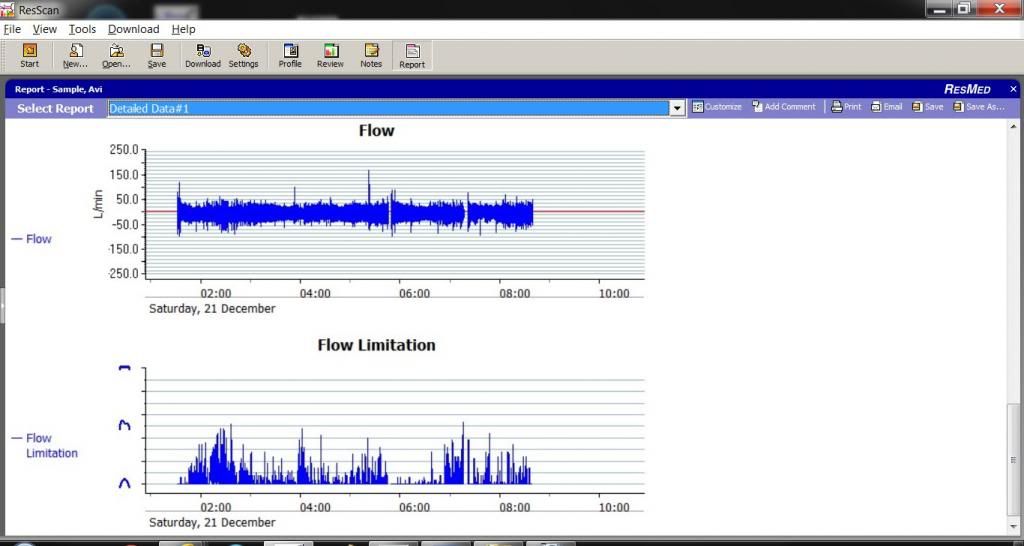Click the 06:00 label on Flow chart axis
Screen dimensions: 1024x546
(x=415, y=294)
